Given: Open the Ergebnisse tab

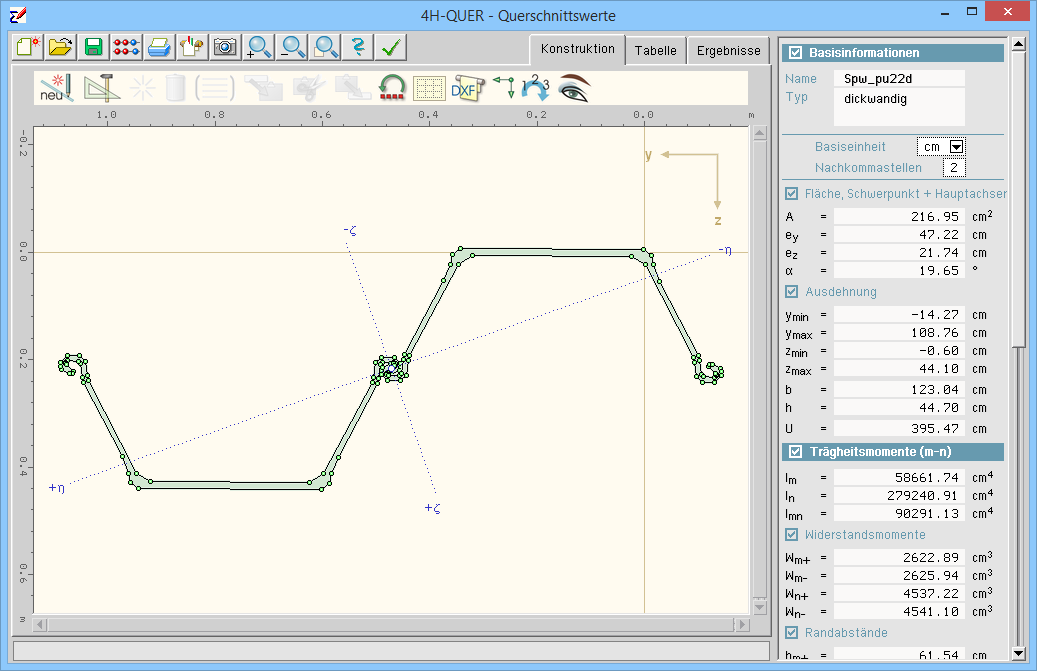Looking at the screenshot, I should coord(728,50).
